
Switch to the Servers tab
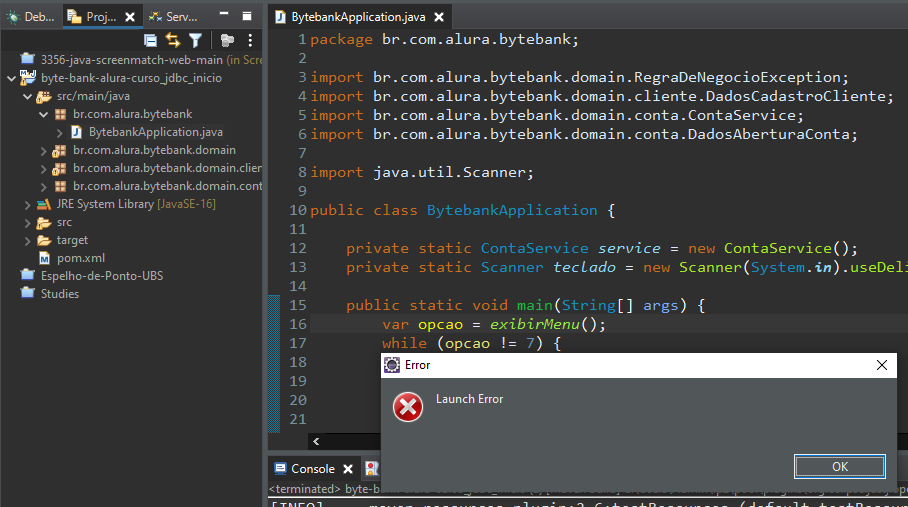point(174,17)
